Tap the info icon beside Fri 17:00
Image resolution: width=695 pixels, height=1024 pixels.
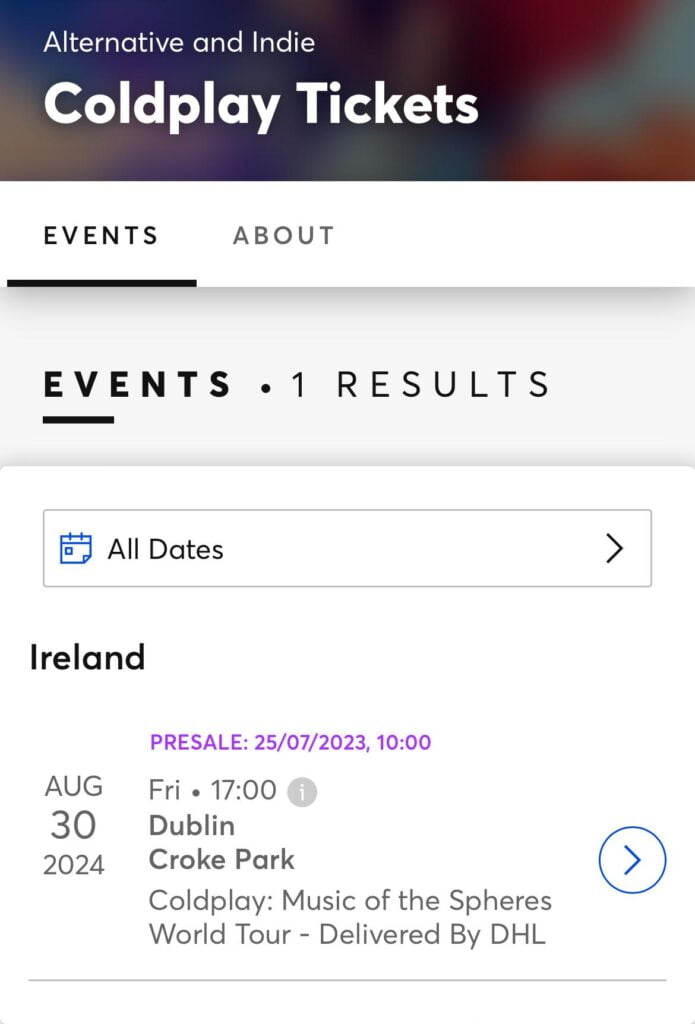pyautogui.click(x=302, y=792)
